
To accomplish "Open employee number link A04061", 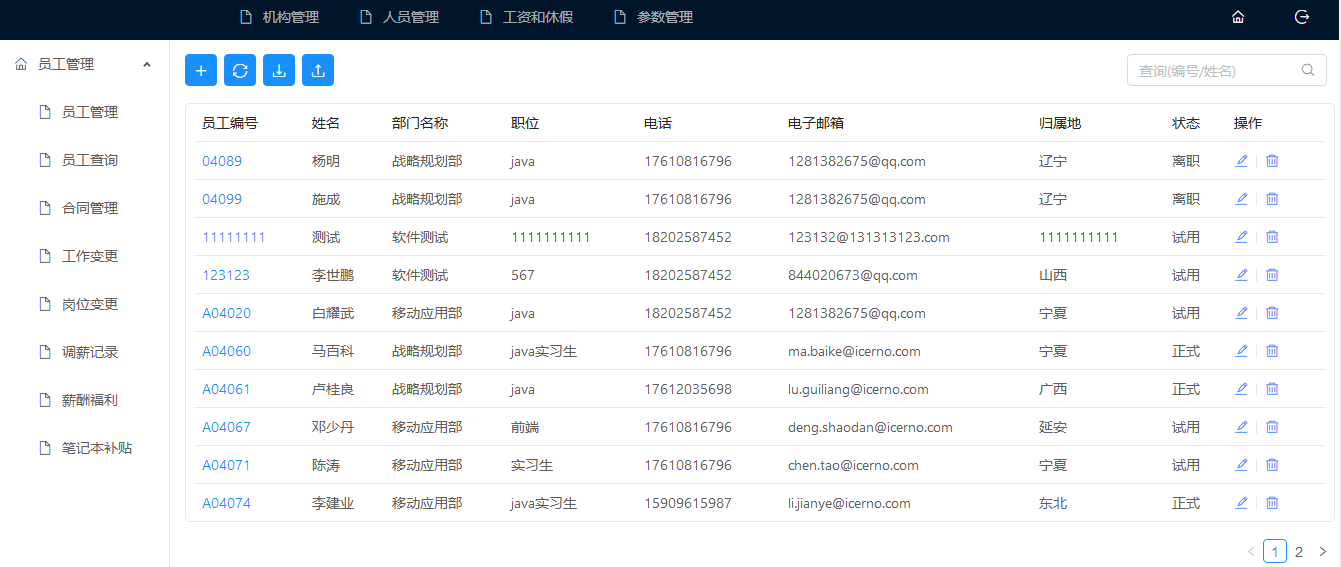I will pos(227,389).
